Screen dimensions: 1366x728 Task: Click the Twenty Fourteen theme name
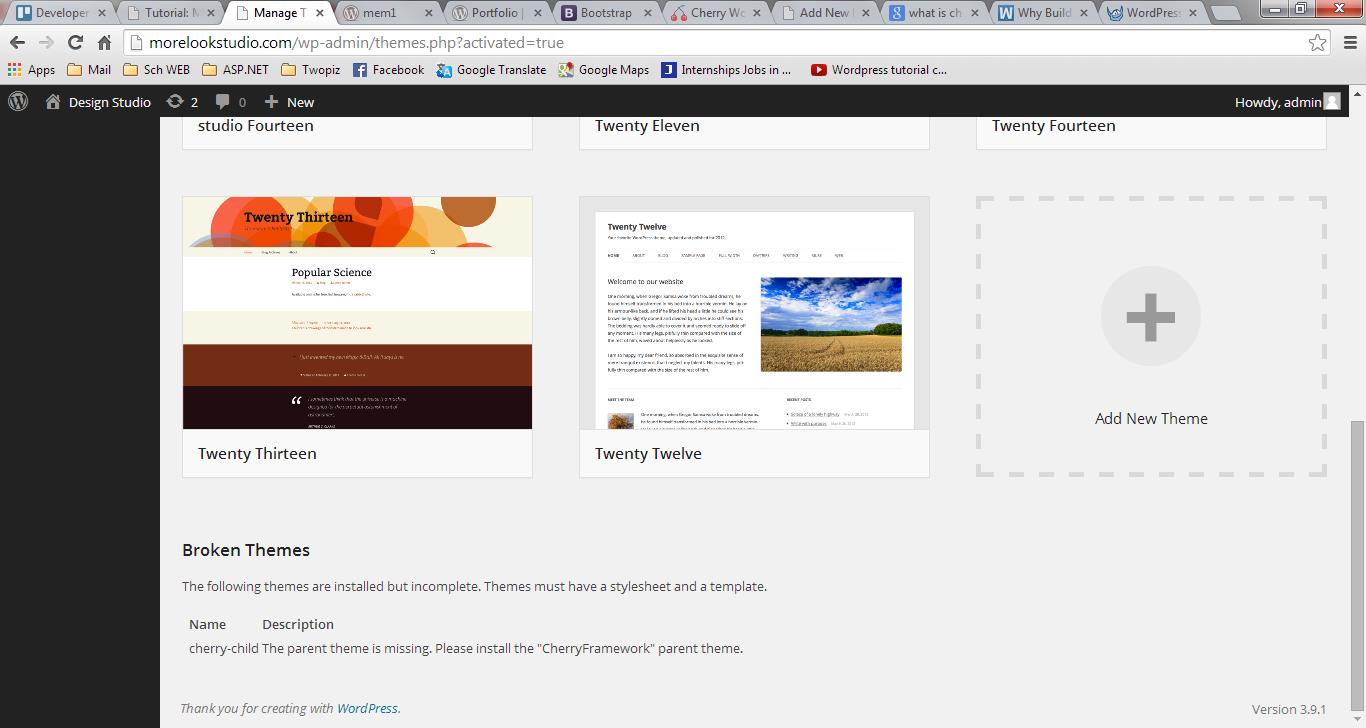pyautogui.click(x=1053, y=125)
